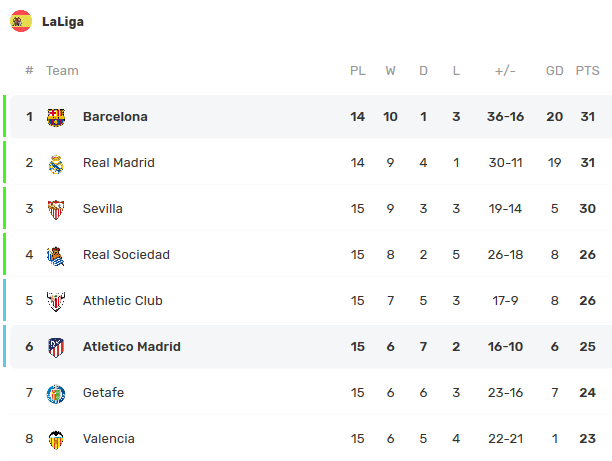Image resolution: width=612 pixels, height=461 pixels.
Task: Click the Atletico Madrid crest
Action: (57, 347)
